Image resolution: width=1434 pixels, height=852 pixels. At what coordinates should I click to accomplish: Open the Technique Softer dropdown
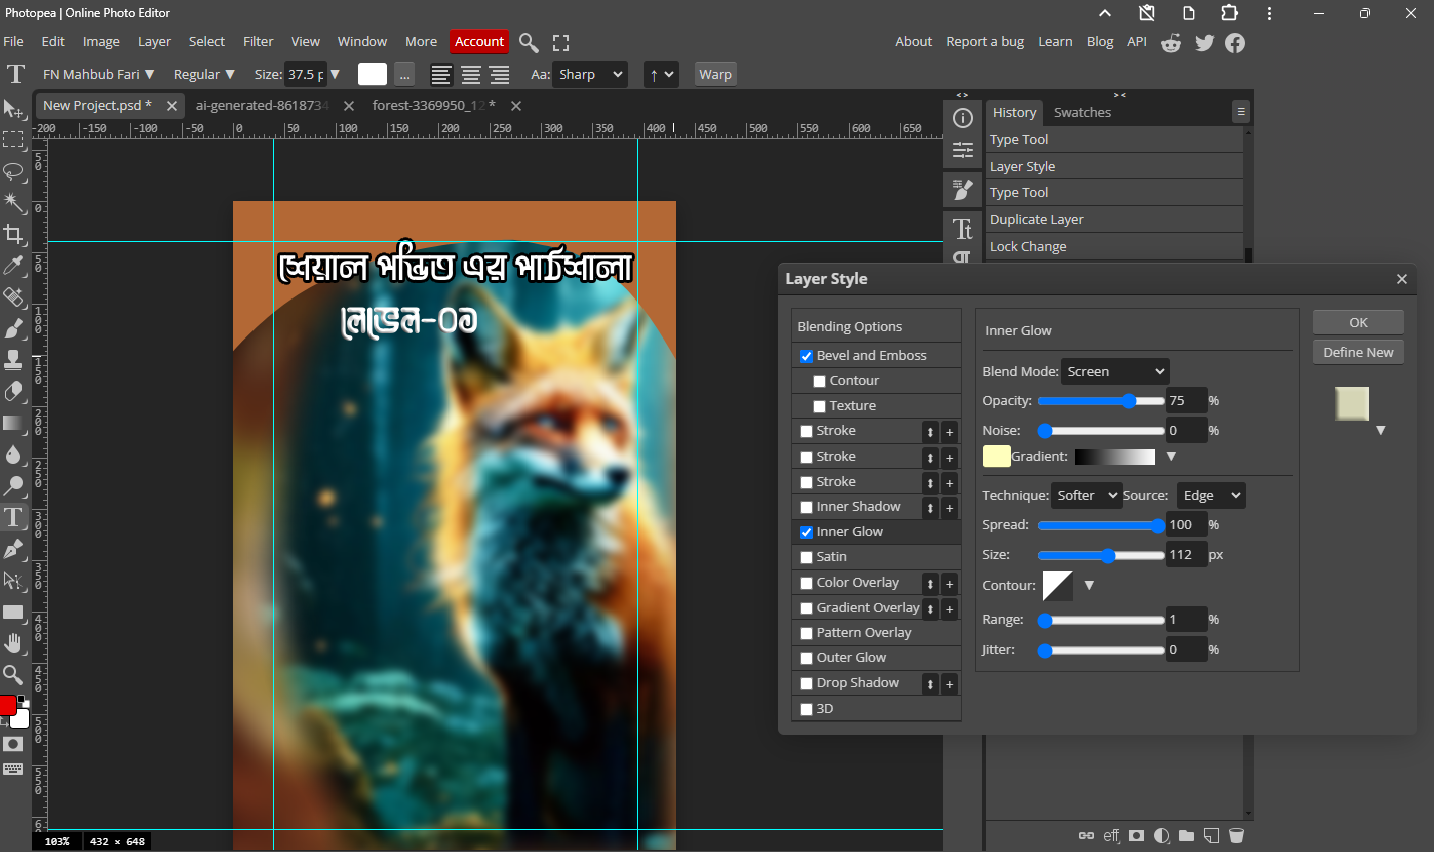(1086, 495)
